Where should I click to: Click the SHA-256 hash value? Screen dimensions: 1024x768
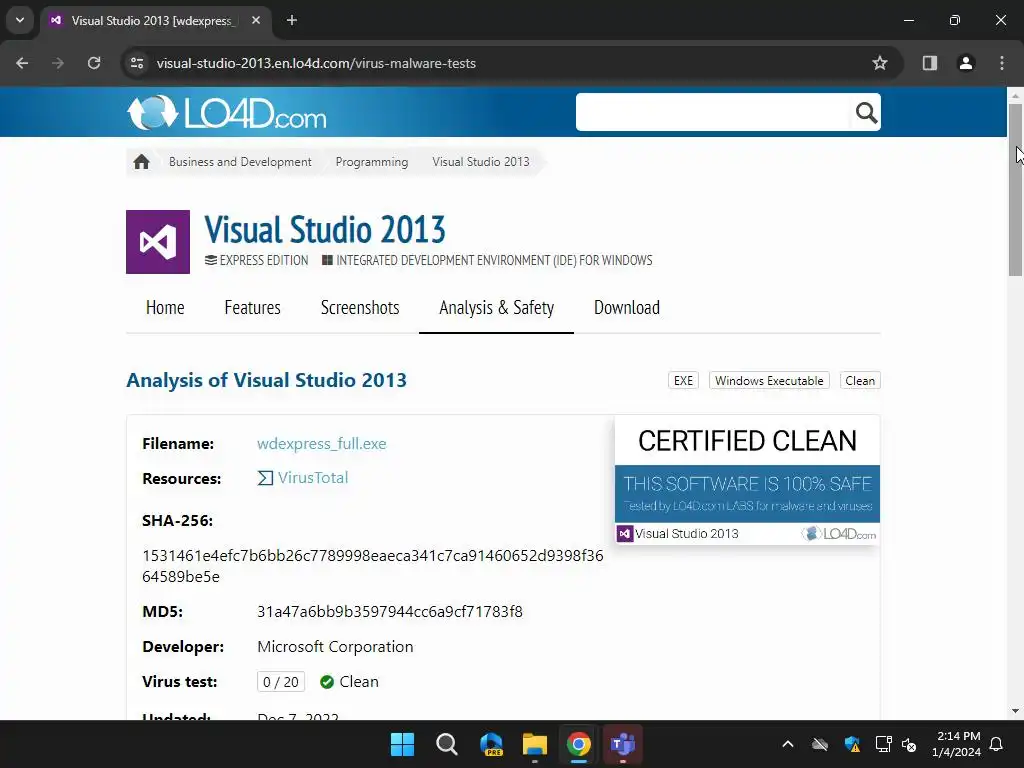373,566
